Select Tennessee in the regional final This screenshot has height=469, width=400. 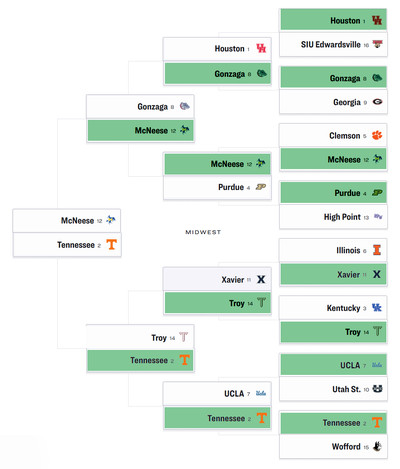pos(67,245)
